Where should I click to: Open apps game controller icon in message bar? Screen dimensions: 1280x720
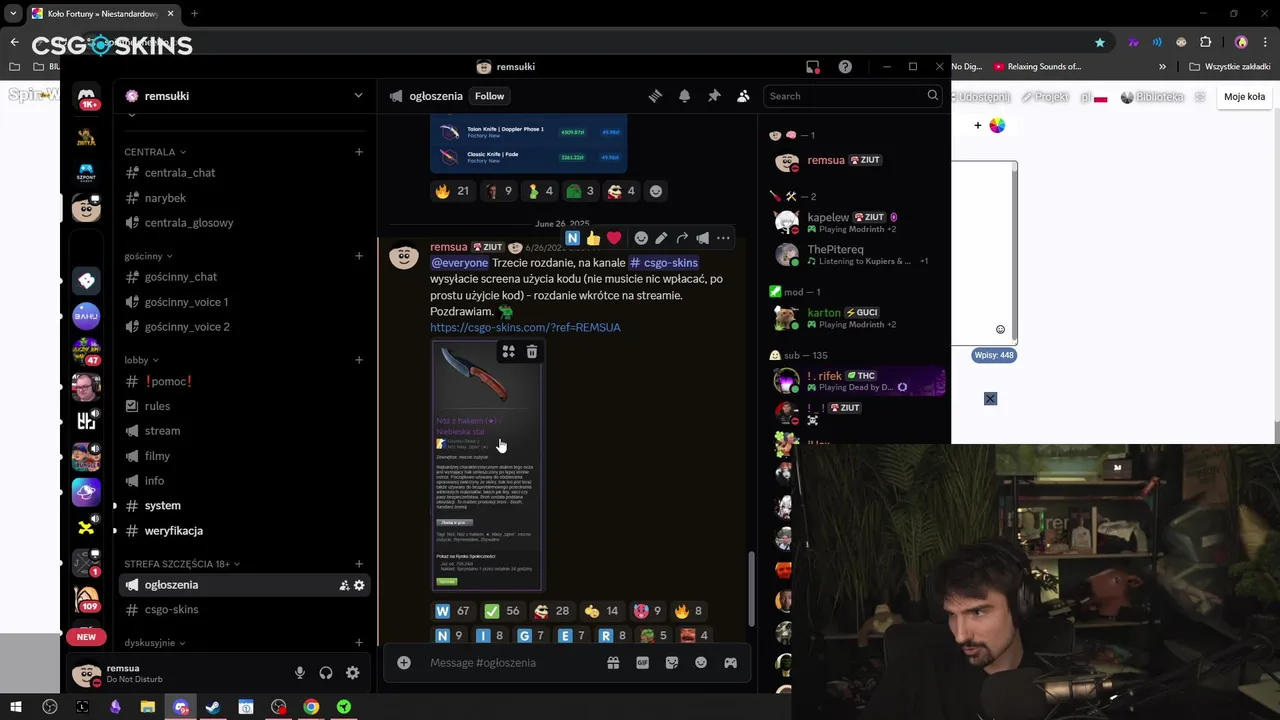click(731, 662)
